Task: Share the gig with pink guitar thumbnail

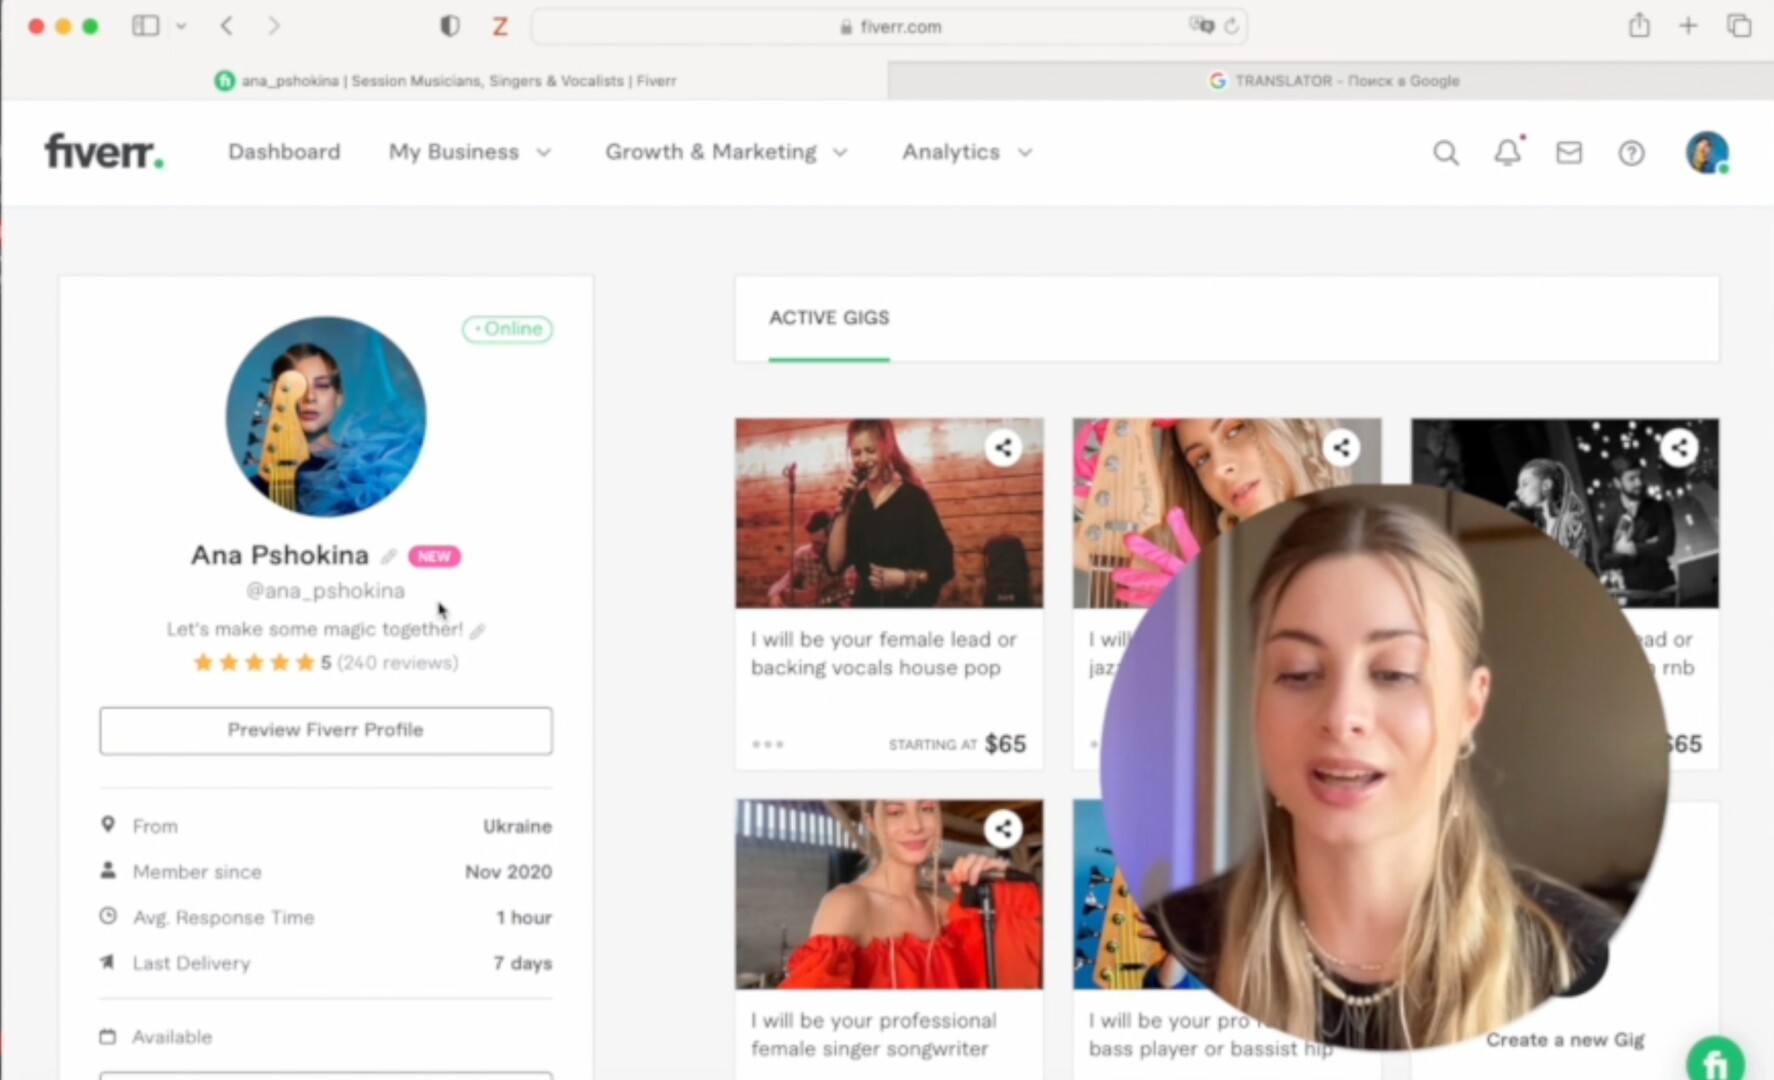Action: (x=1341, y=448)
